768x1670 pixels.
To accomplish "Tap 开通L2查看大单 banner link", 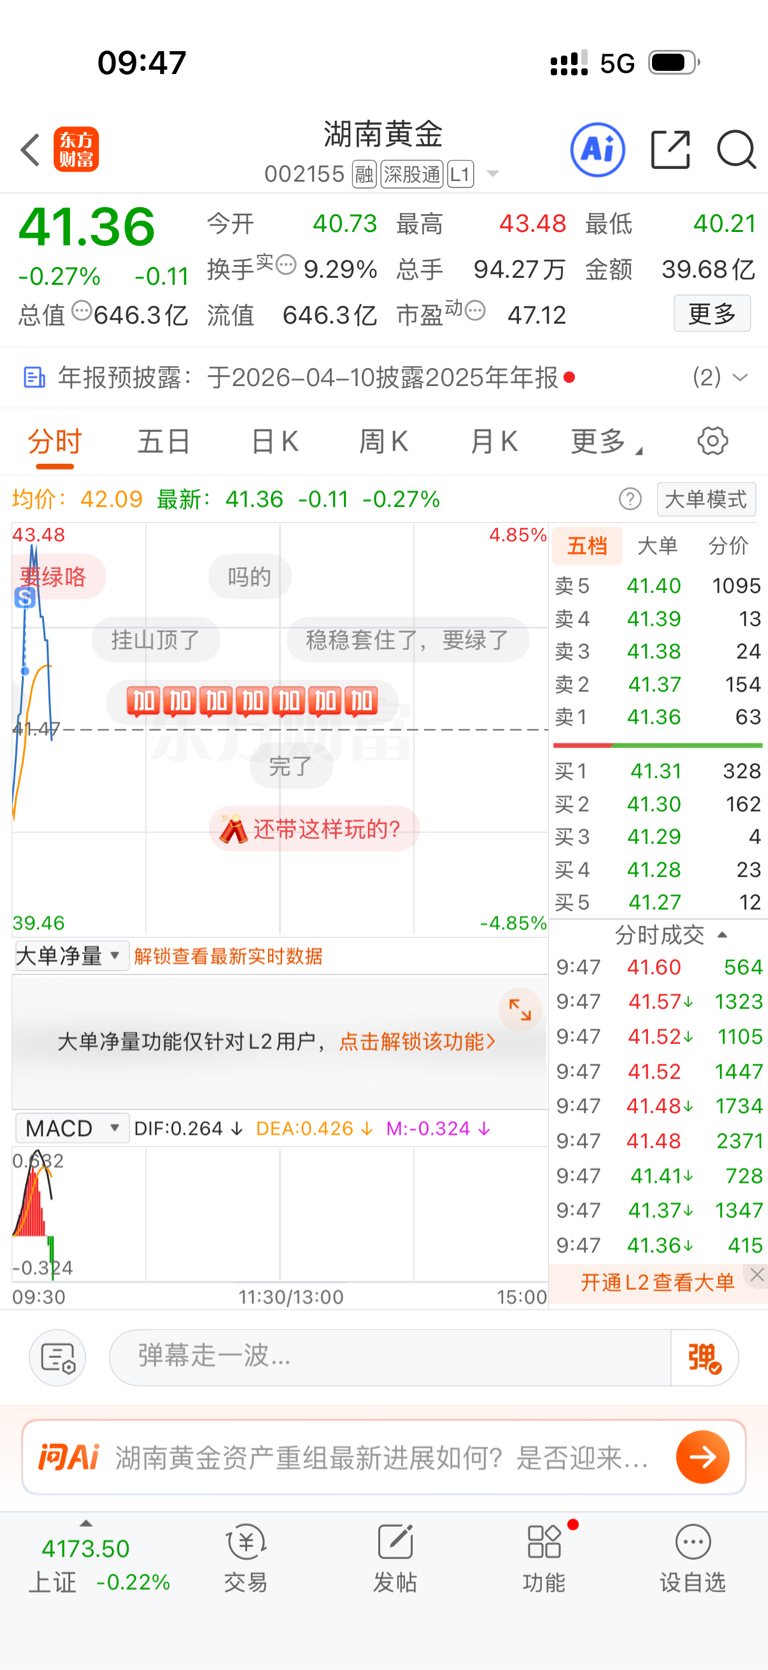I will point(657,1282).
